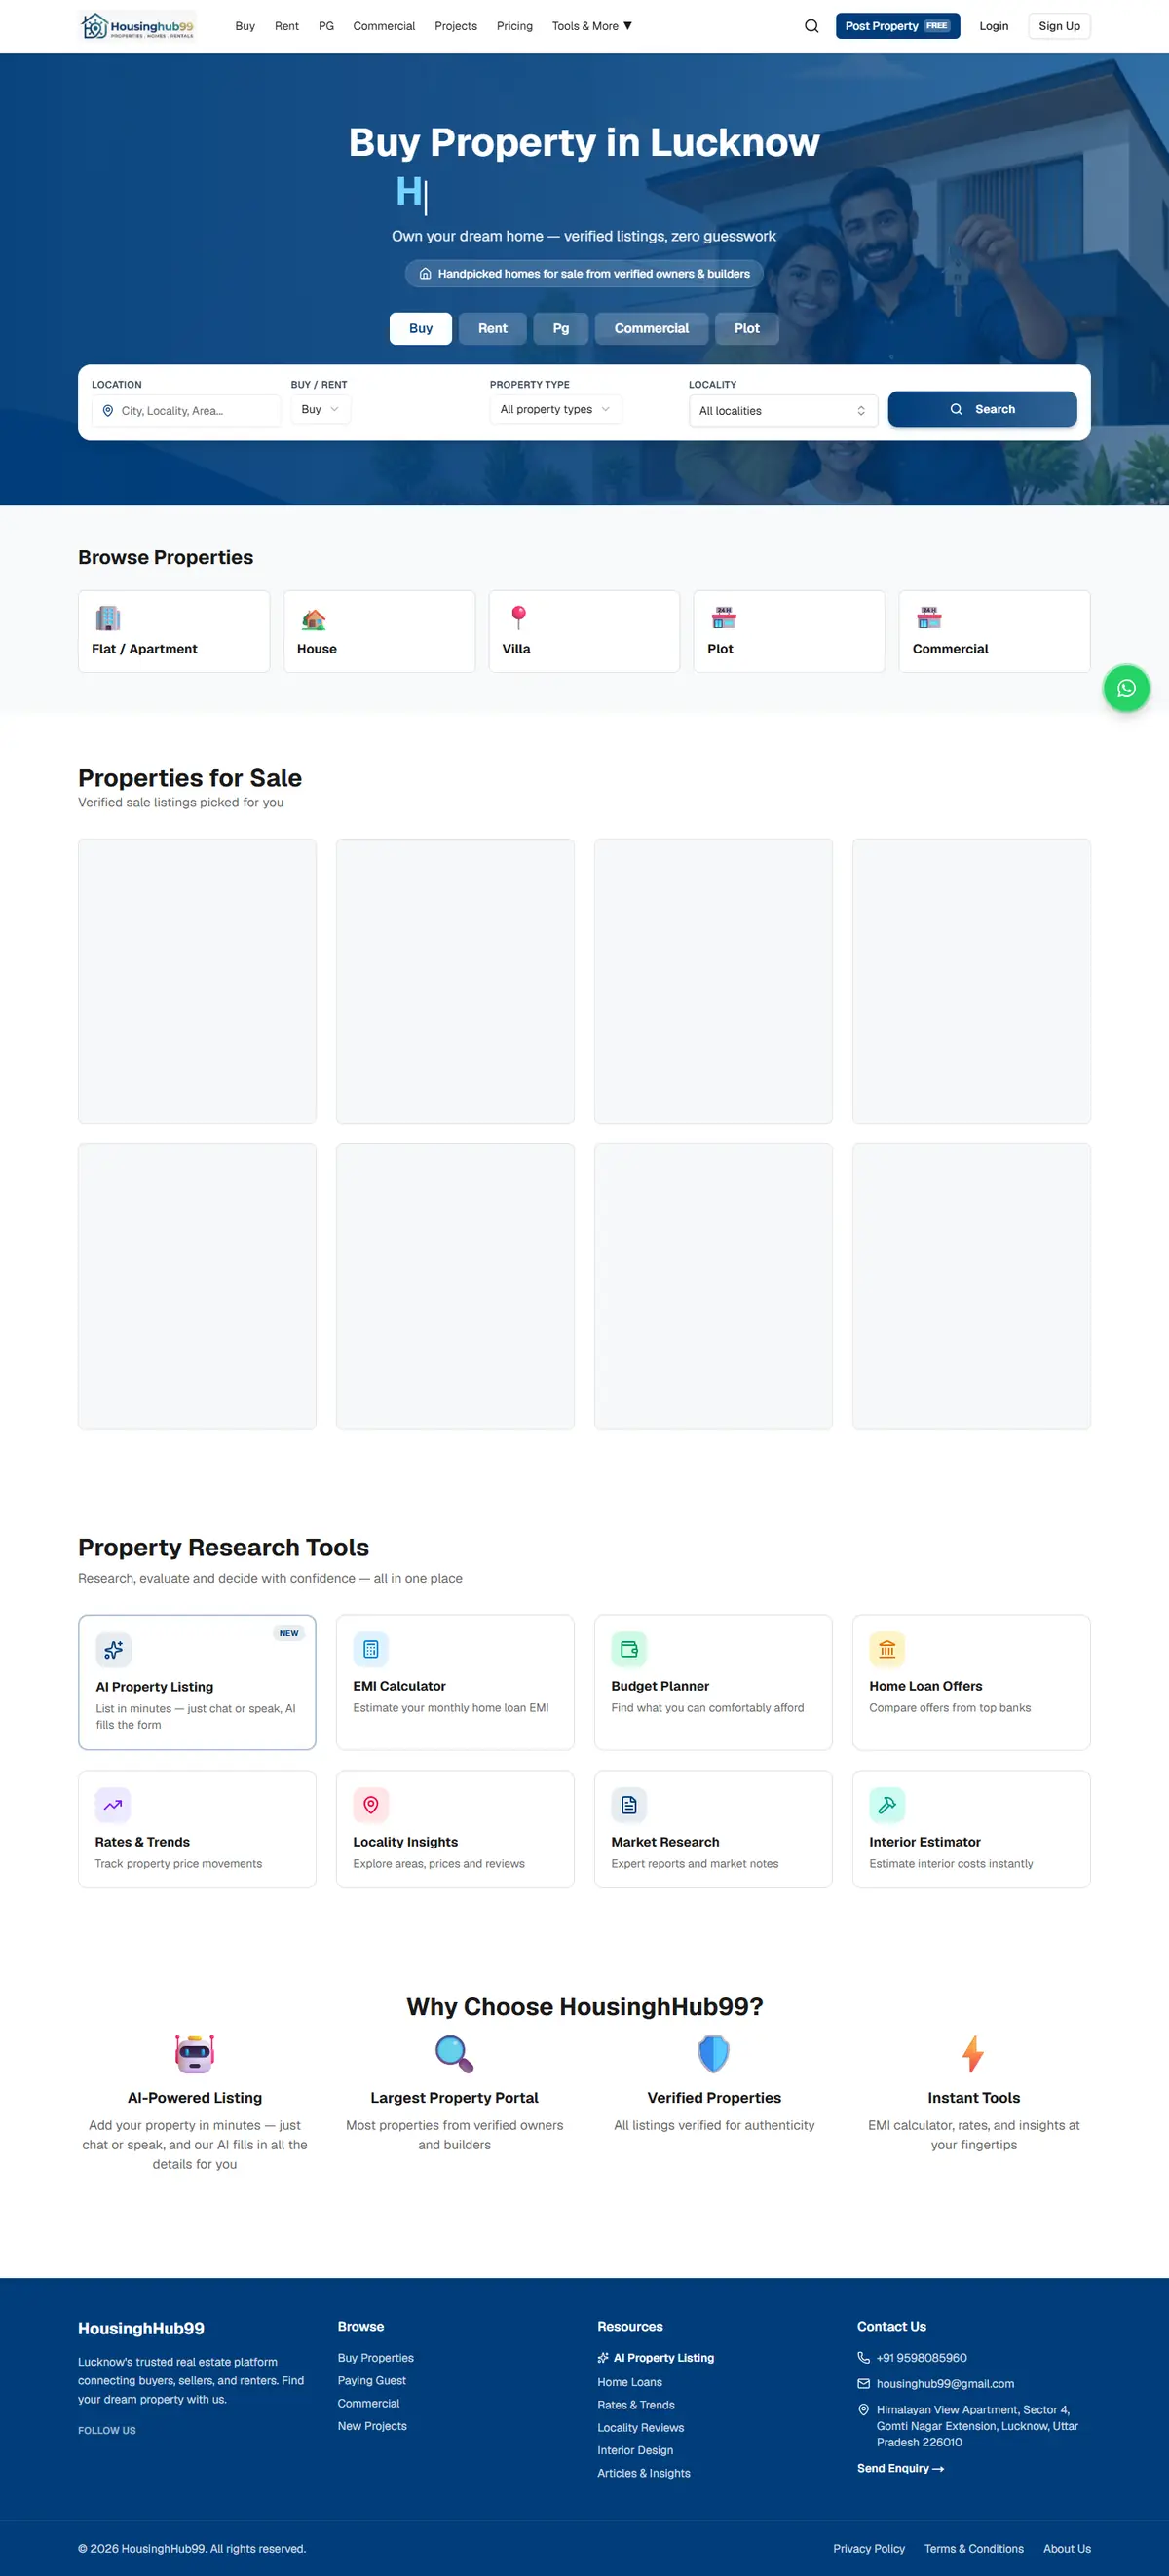
Task: Click the blue Search button
Action: click(x=982, y=409)
